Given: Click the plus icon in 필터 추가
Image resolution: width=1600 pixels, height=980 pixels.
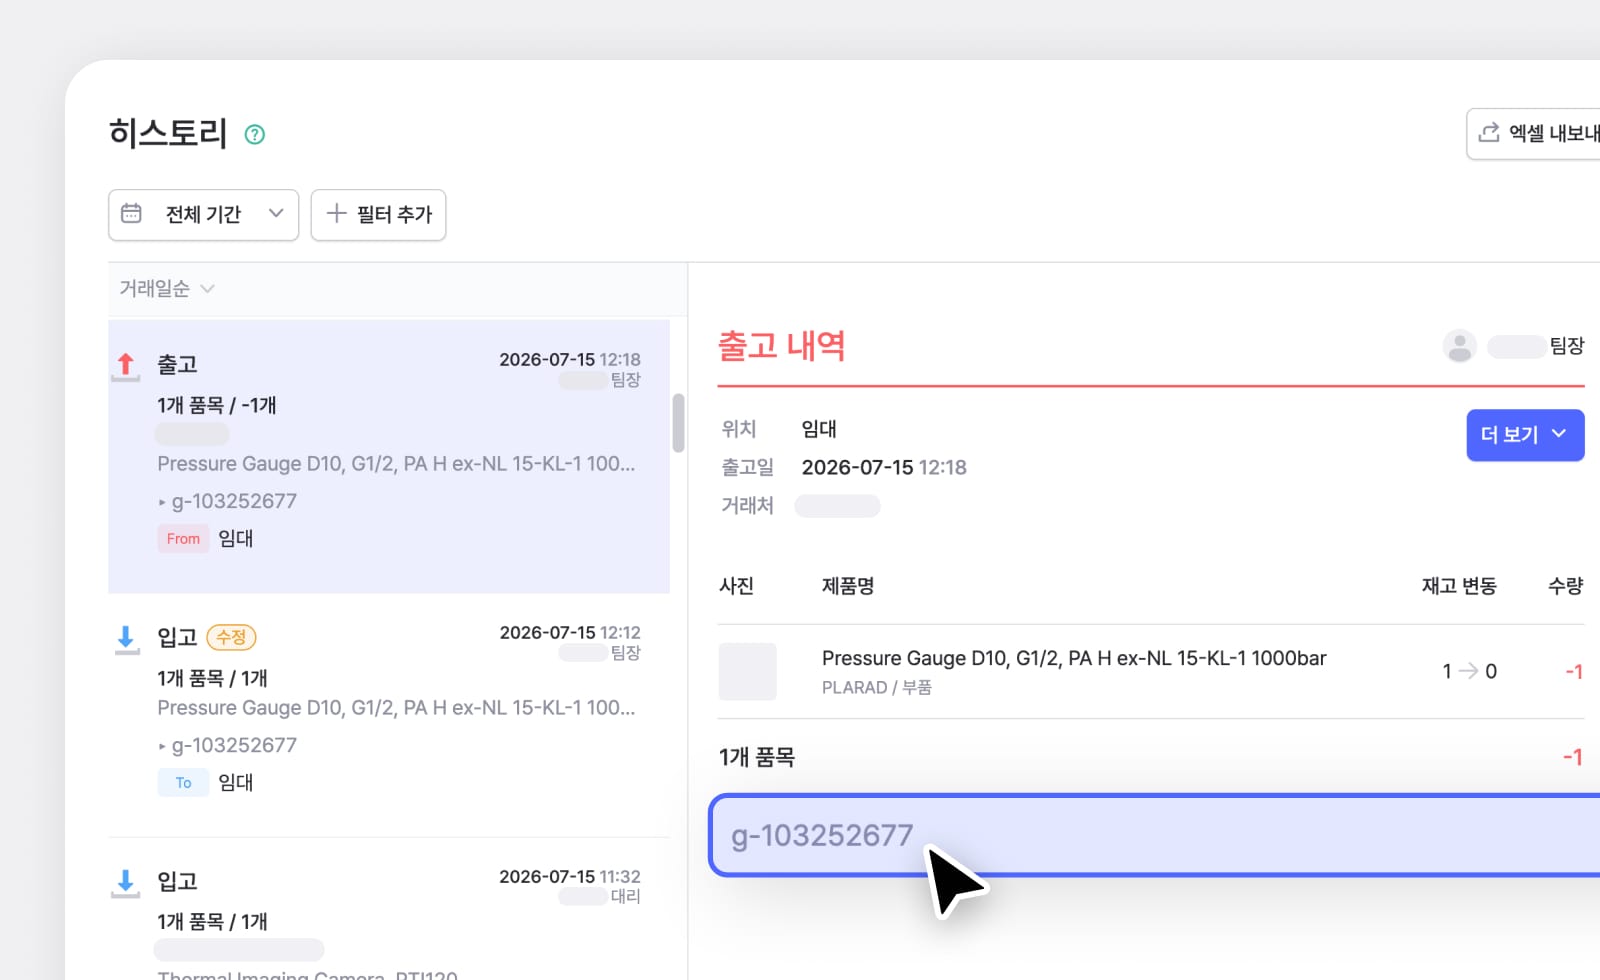Looking at the screenshot, I should click(x=336, y=213).
